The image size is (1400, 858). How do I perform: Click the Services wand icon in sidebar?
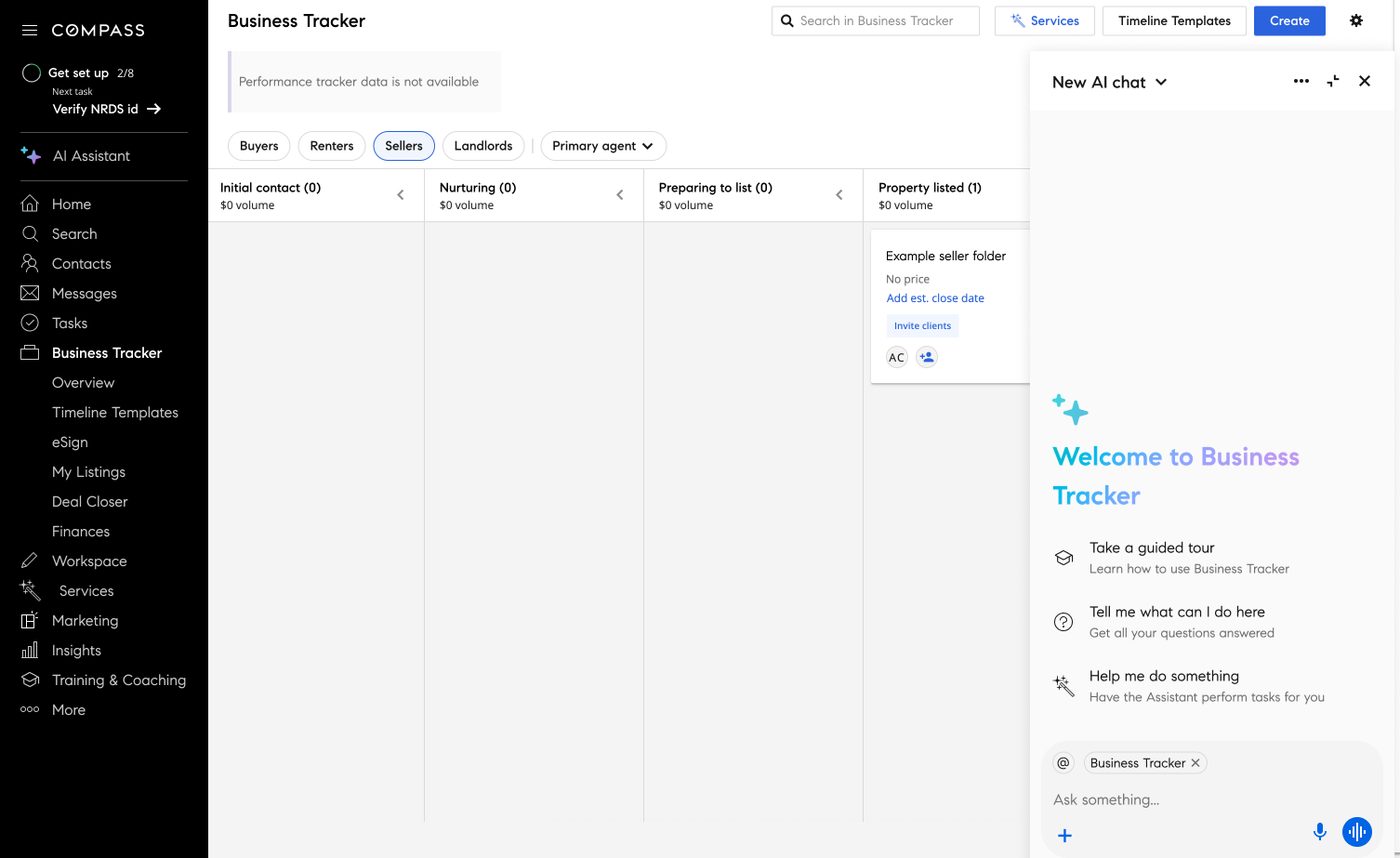pyautogui.click(x=30, y=591)
